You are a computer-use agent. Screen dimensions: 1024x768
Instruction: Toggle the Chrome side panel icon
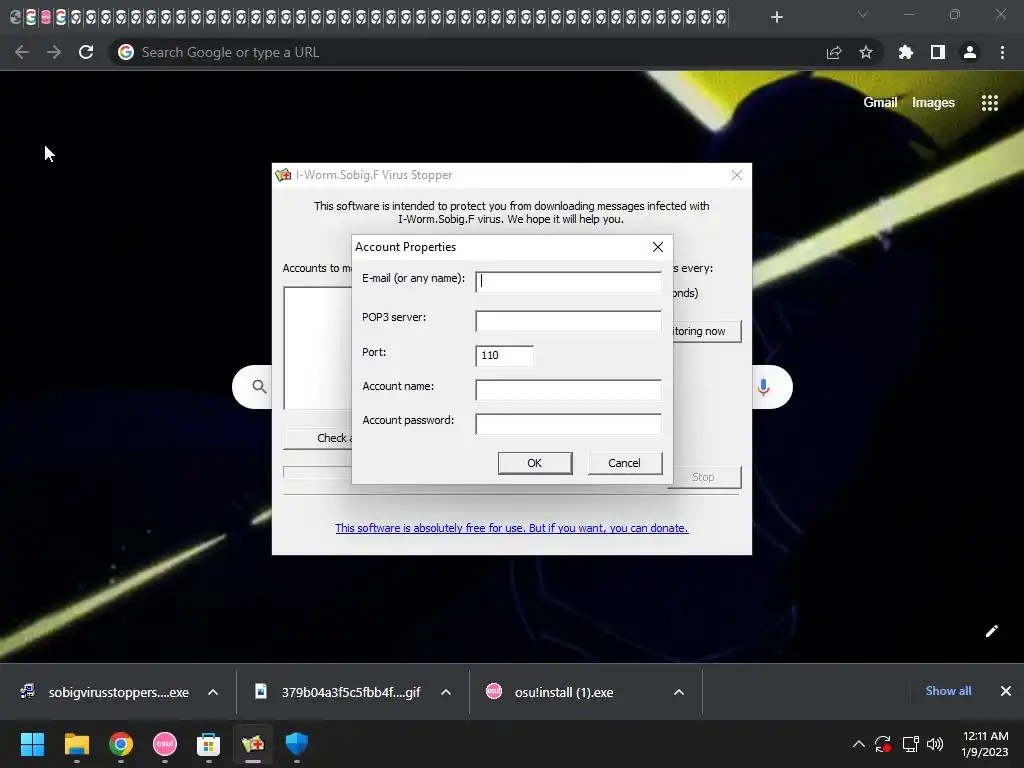tap(937, 52)
